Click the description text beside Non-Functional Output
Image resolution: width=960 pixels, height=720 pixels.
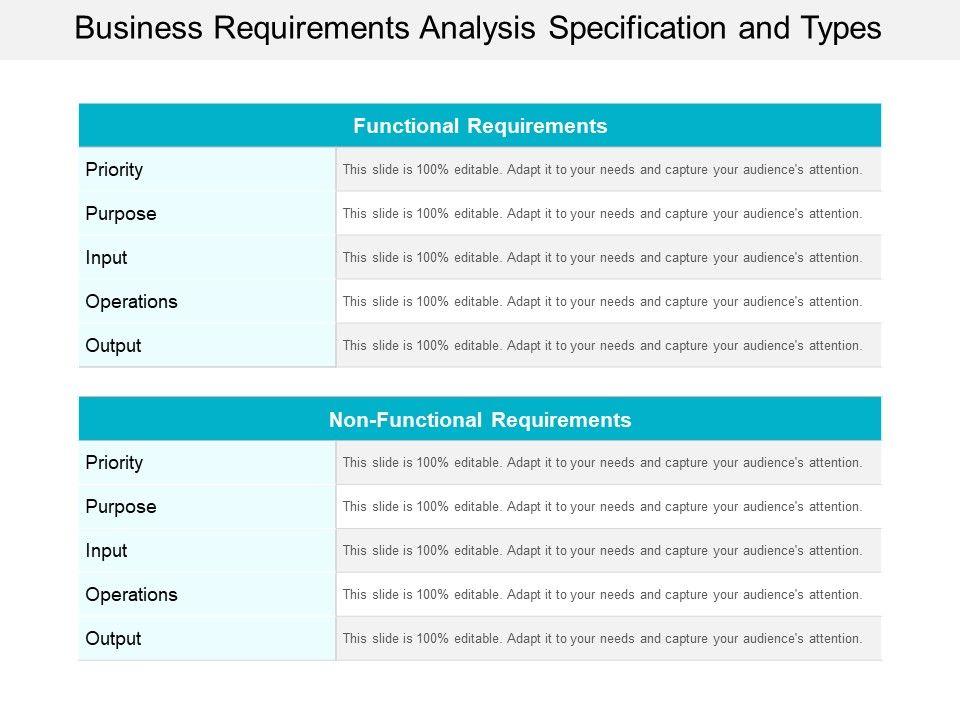click(x=602, y=639)
